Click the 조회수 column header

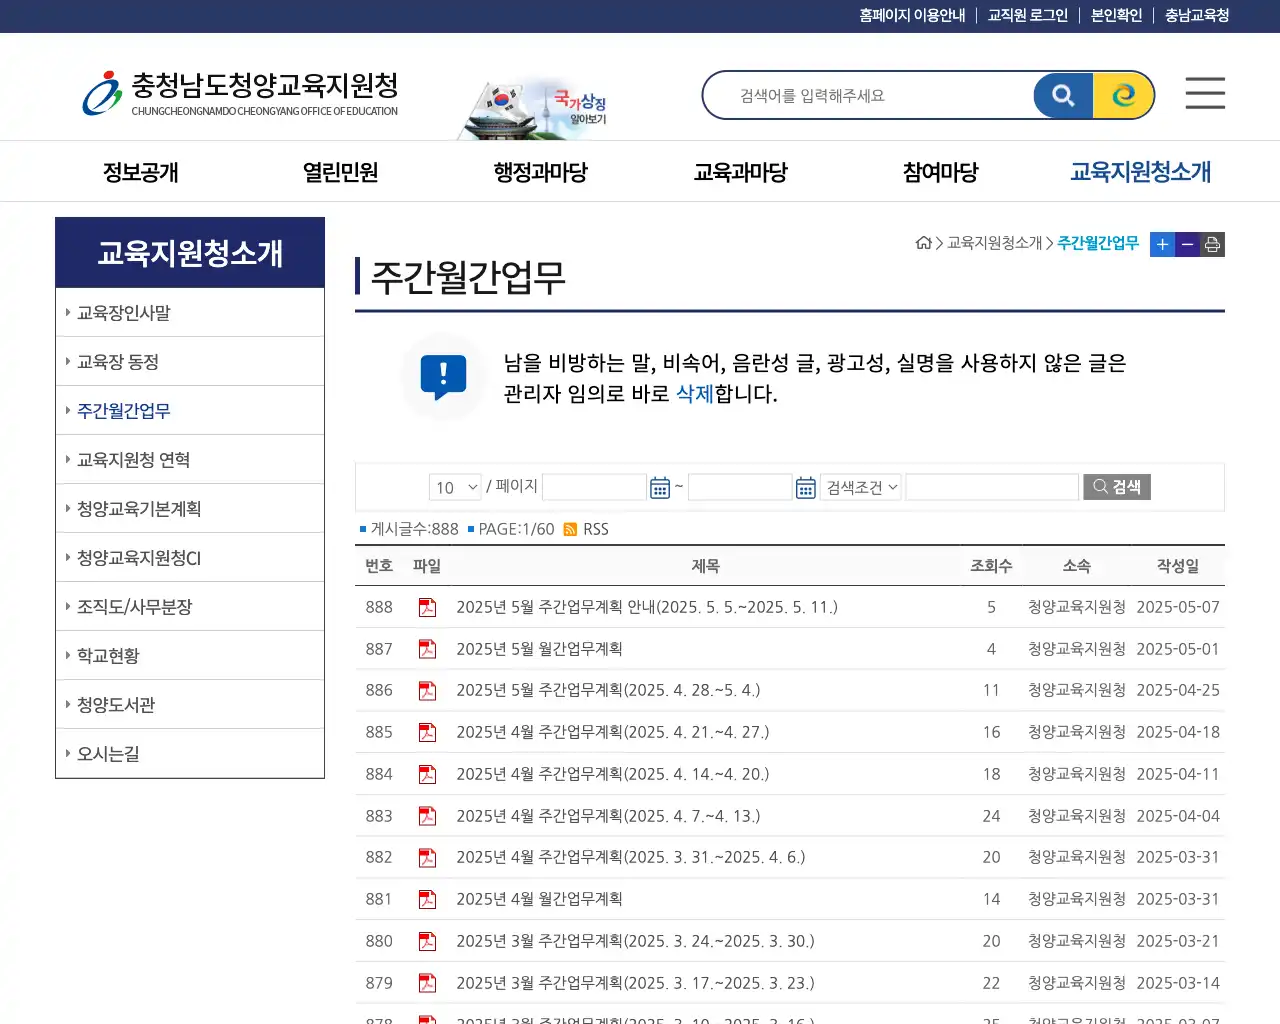991,566
